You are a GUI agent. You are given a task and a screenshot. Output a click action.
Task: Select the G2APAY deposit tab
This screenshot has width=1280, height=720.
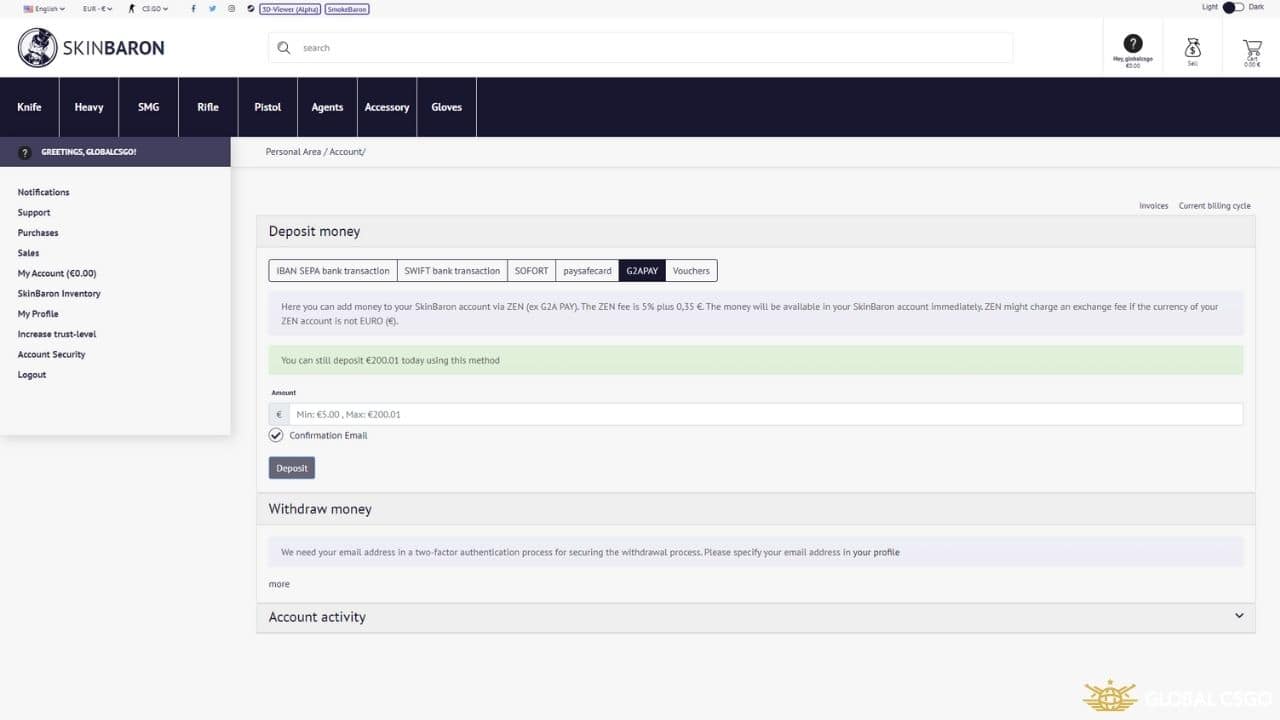tap(642, 271)
